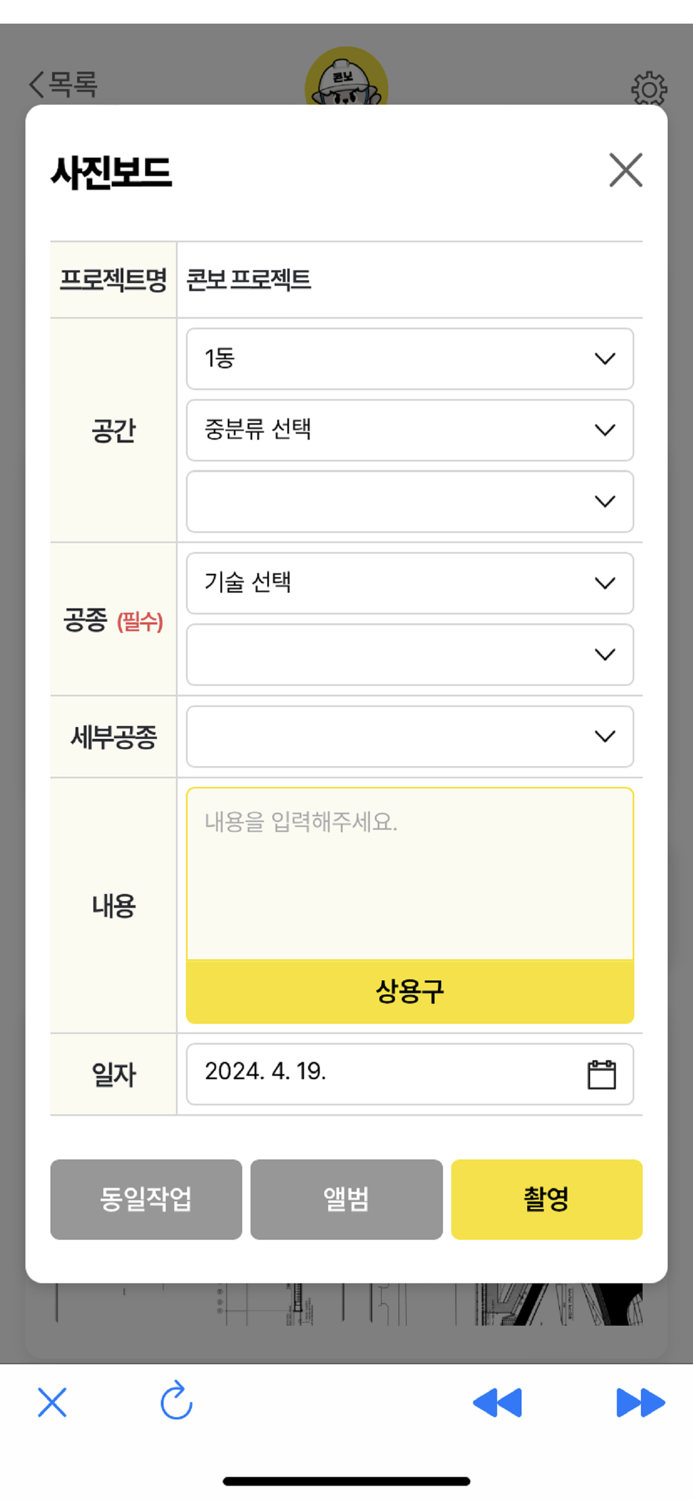Tap the yellow 상용구 bar
The width and height of the screenshot is (693, 1500).
pos(409,991)
